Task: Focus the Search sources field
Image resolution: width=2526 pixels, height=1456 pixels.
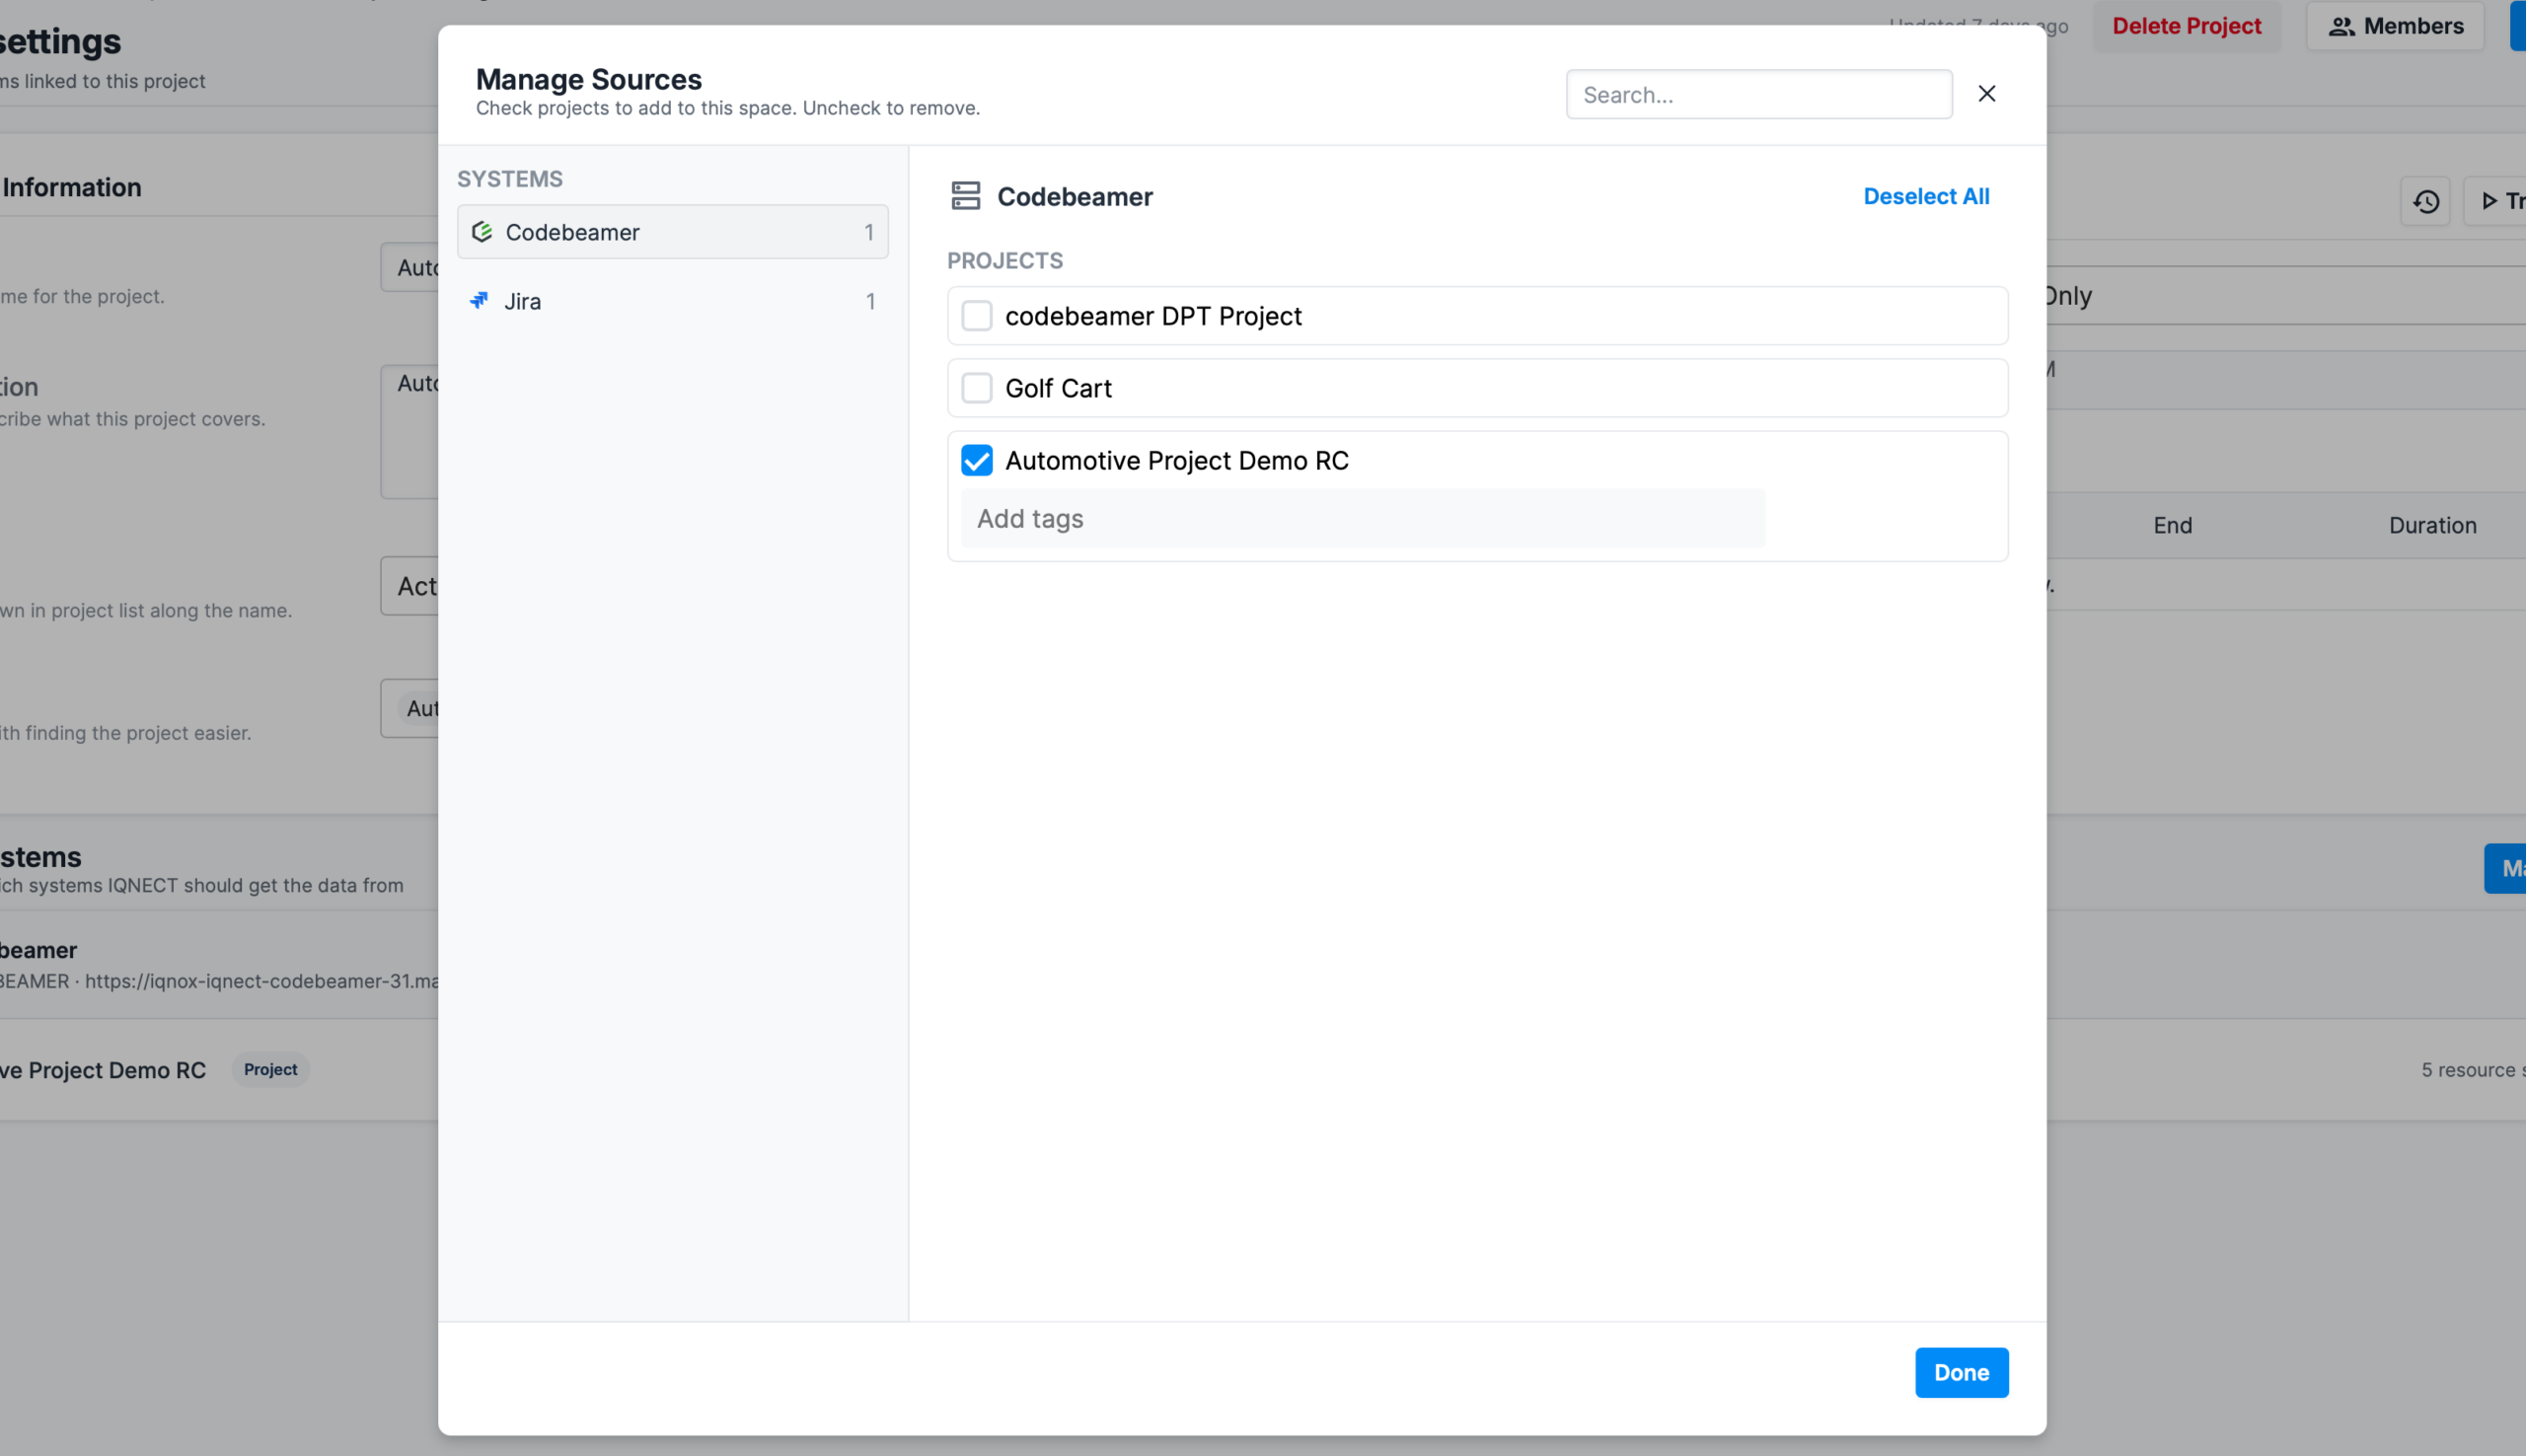Action: point(1759,94)
